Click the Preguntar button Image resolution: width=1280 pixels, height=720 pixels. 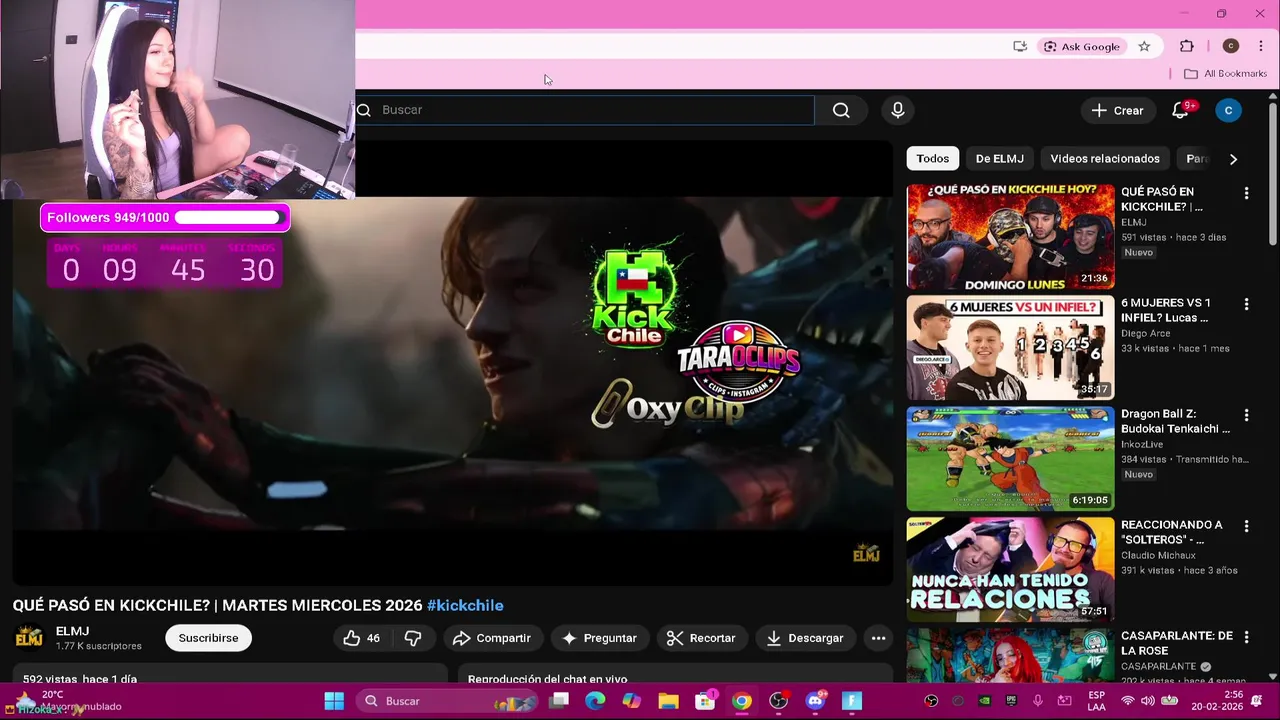pos(599,638)
